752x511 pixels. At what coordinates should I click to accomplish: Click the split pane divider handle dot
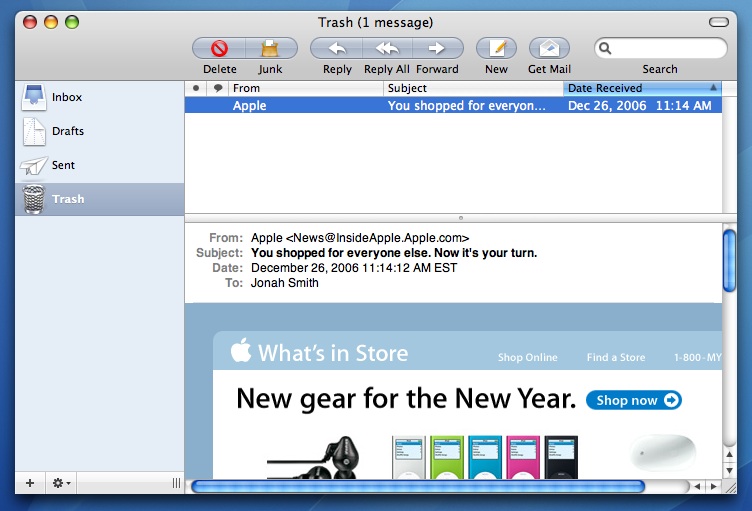pyautogui.click(x=461, y=218)
